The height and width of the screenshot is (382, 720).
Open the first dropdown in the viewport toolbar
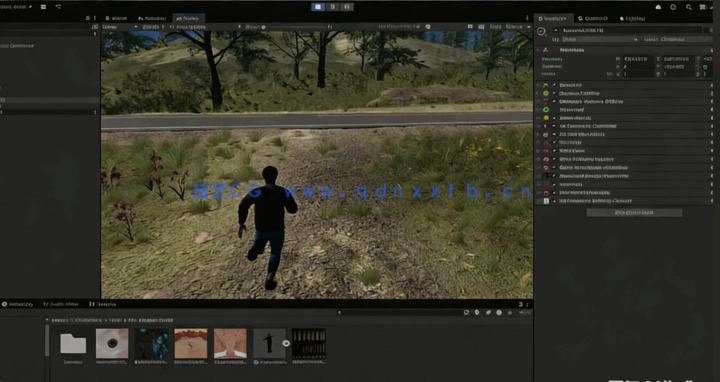[120, 27]
